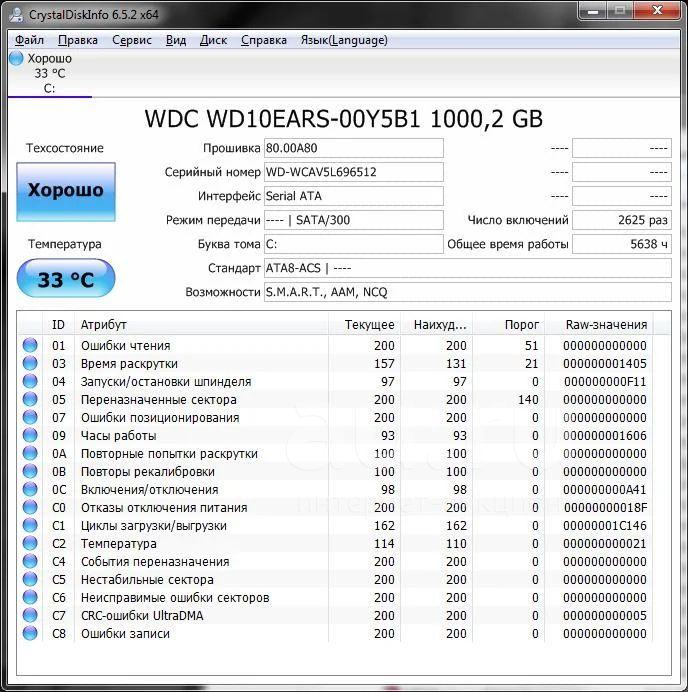The height and width of the screenshot is (692, 688).
Task: Click status orb of 05 Переназначенные сектора row
Action: point(30,399)
